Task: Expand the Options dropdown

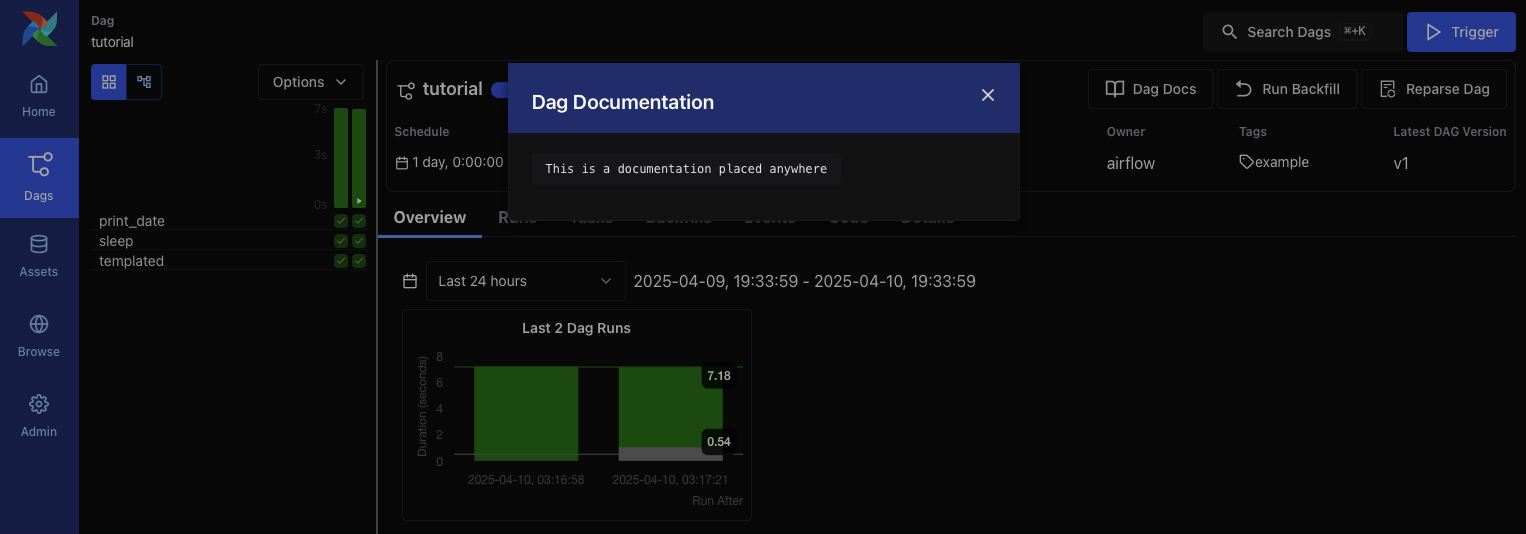Action: coord(310,82)
